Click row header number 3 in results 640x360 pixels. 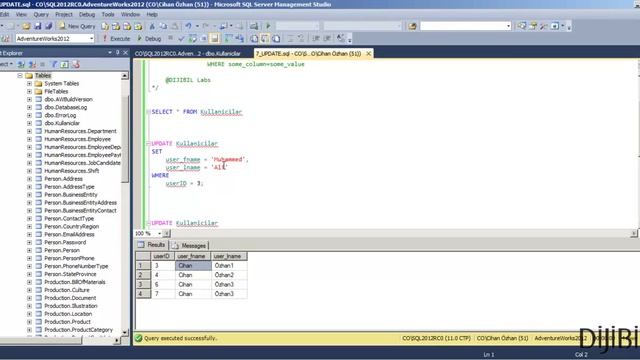tap(143, 284)
